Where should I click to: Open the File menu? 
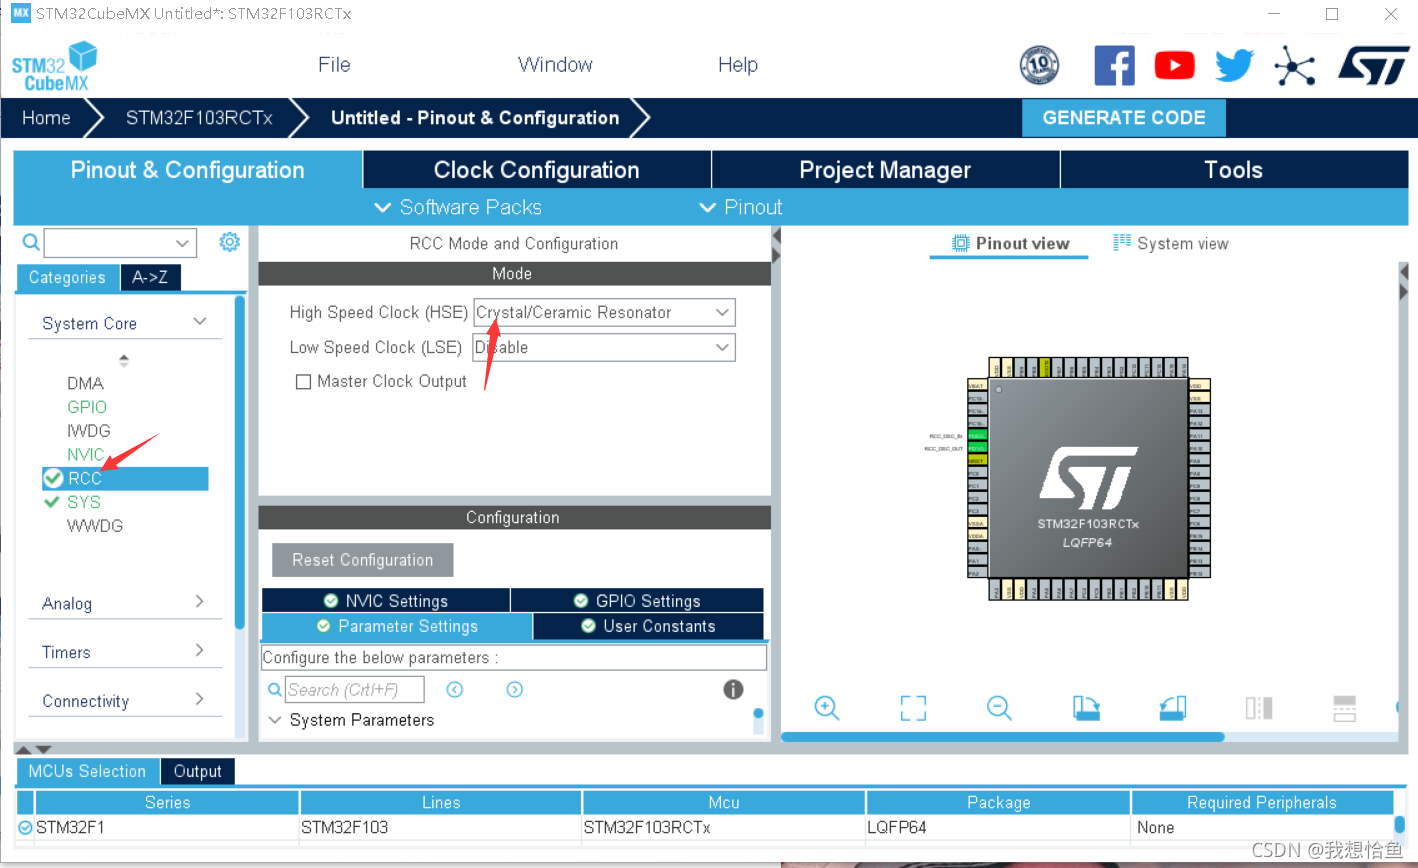point(334,65)
